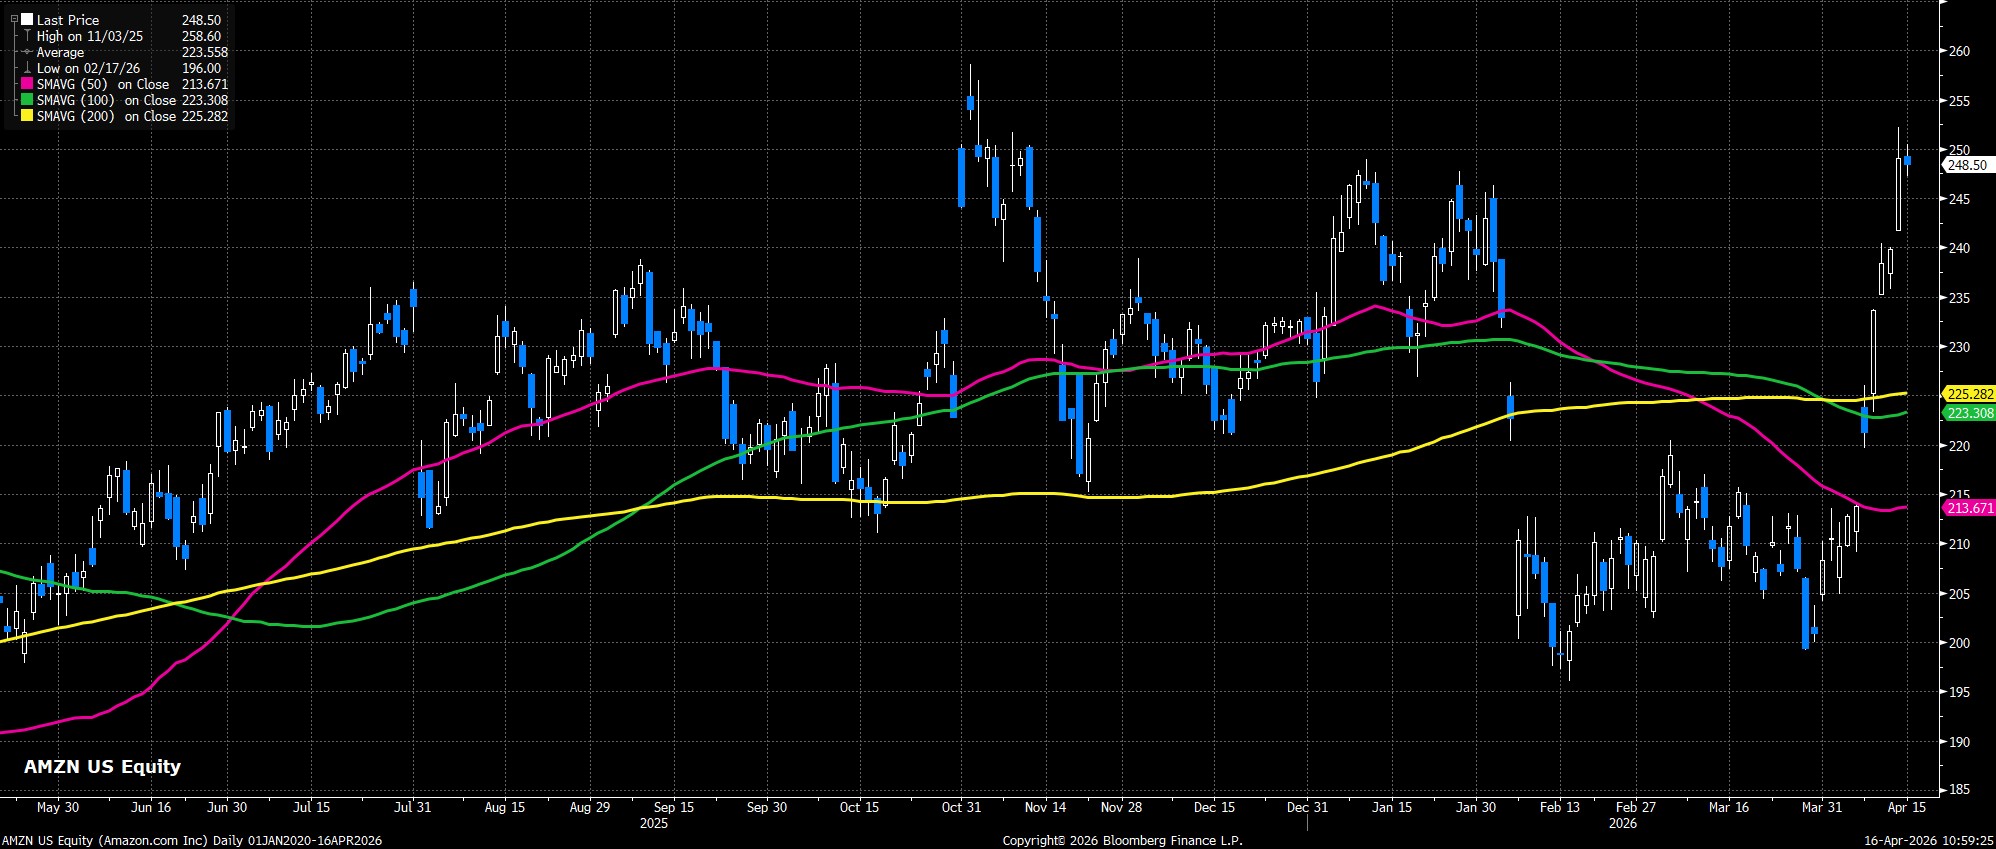Collapse the legend tree next to Last Price

point(14,20)
